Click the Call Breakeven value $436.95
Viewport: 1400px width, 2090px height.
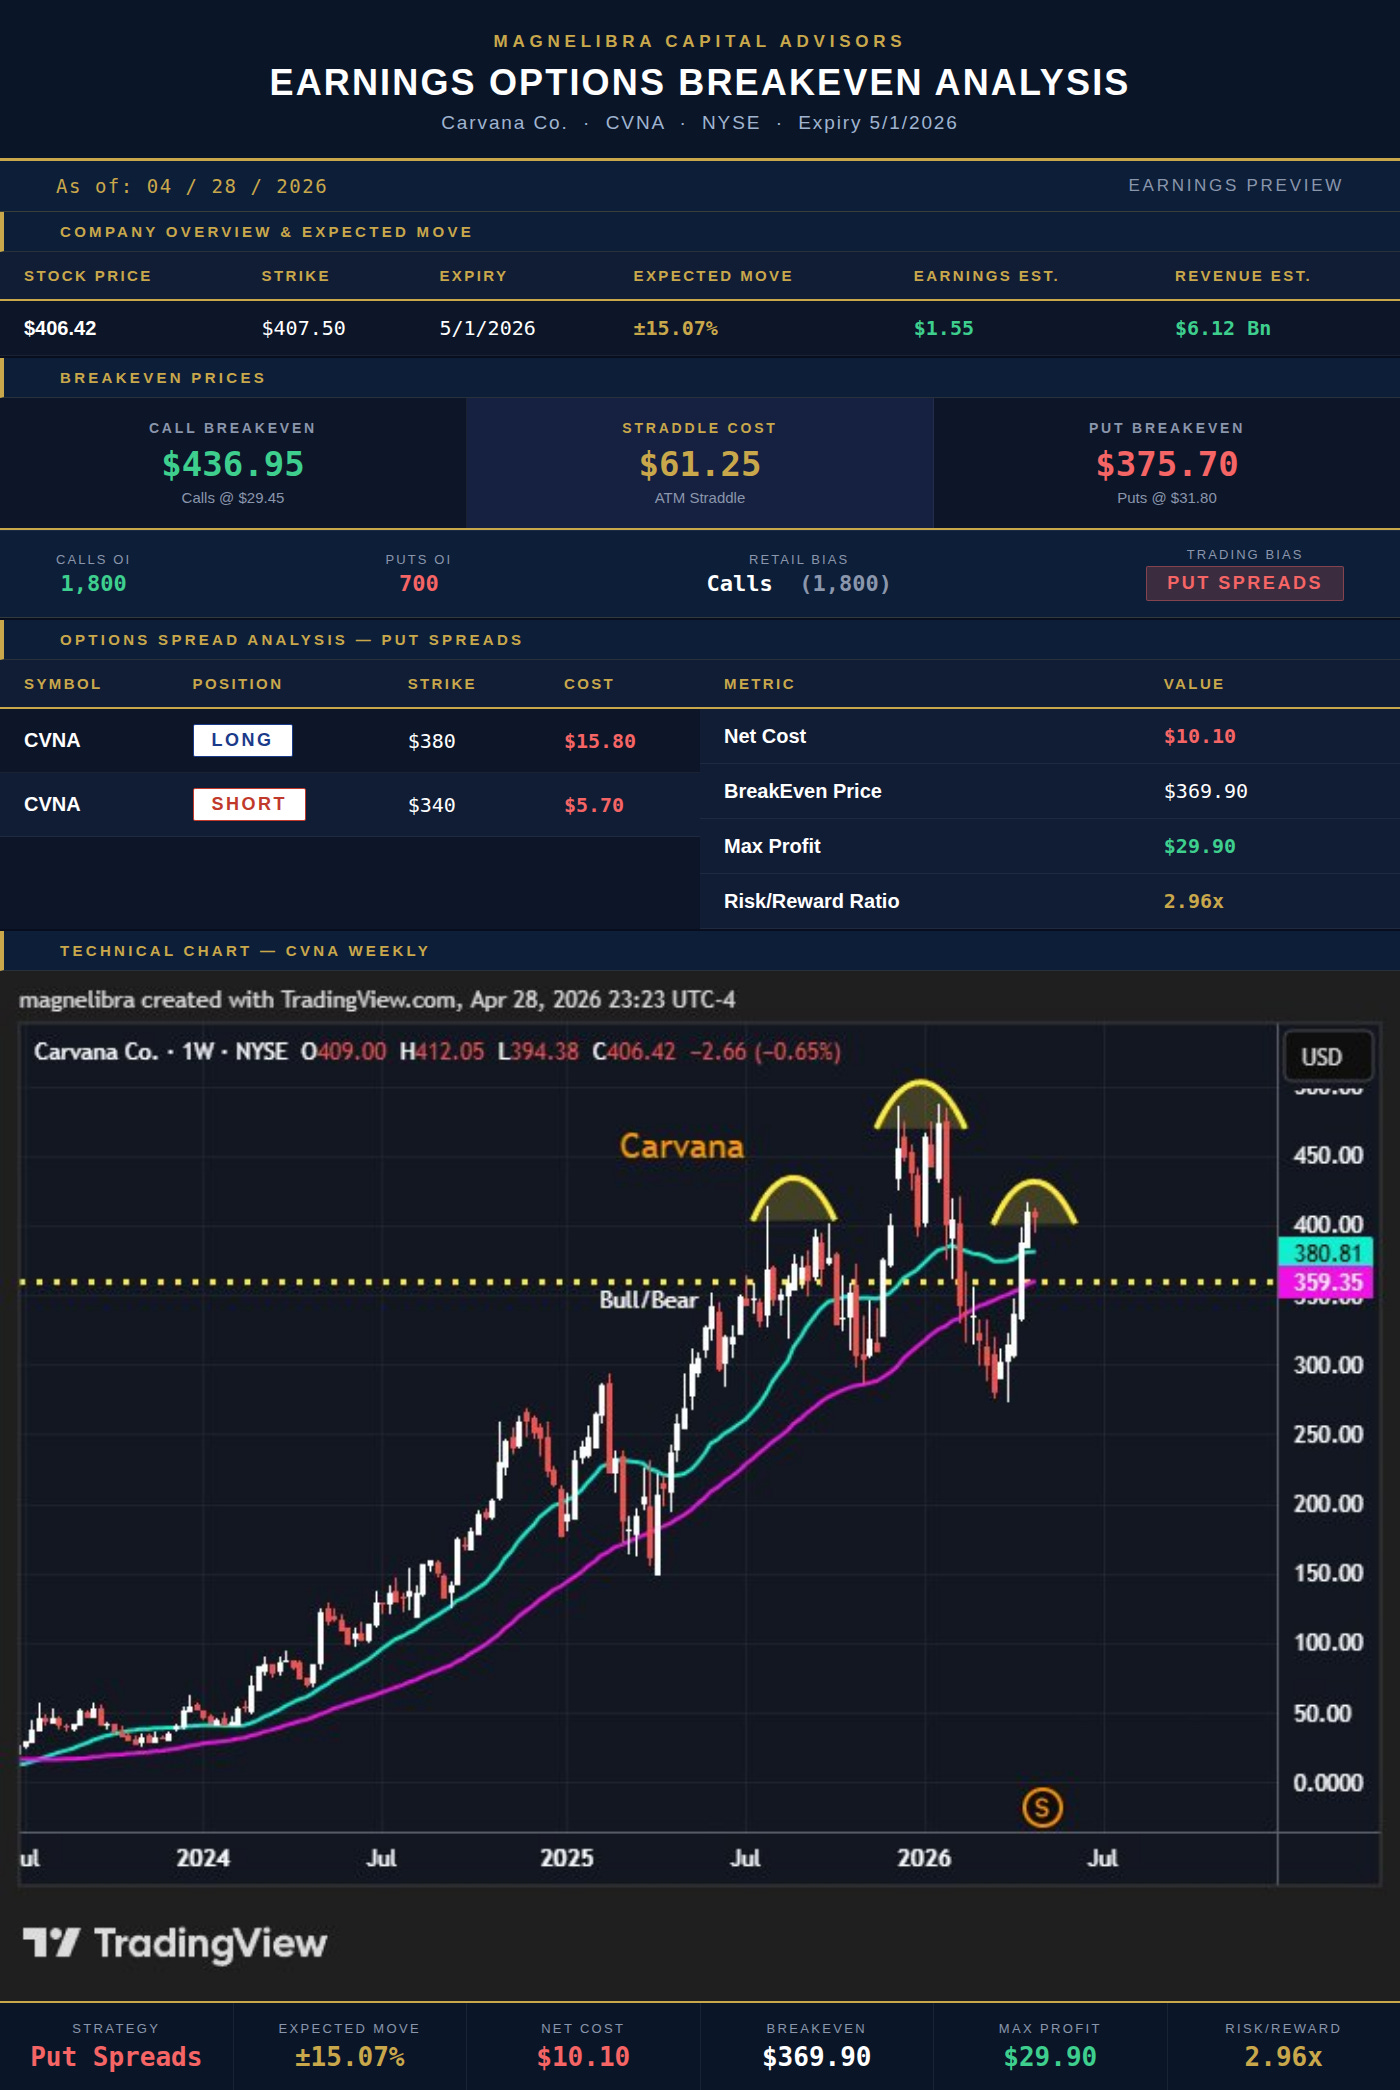(233, 464)
